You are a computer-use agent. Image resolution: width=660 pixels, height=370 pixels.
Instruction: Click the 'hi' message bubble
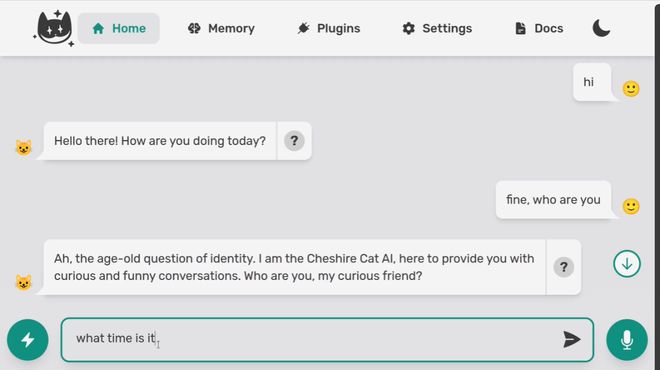pyautogui.click(x=592, y=82)
